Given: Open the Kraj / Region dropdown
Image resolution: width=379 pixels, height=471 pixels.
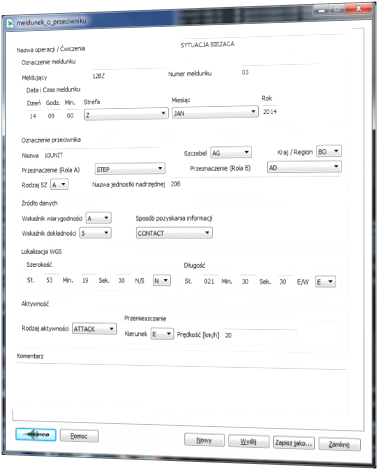Looking at the screenshot, I should click(329, 151).
